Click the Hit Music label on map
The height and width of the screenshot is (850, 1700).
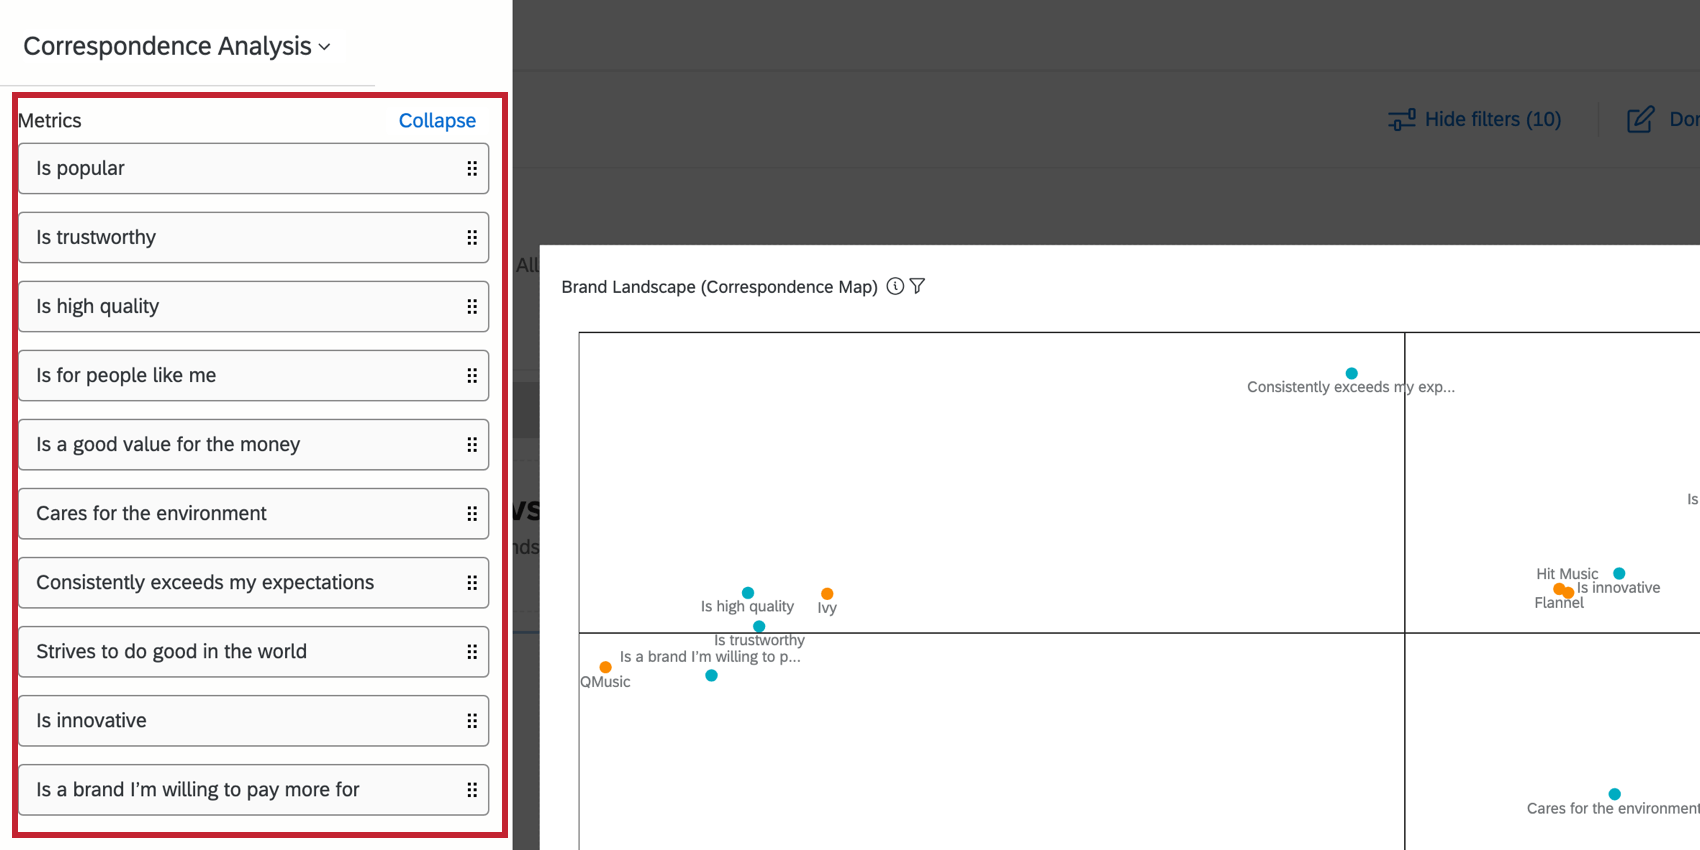tap(1567, 574)
